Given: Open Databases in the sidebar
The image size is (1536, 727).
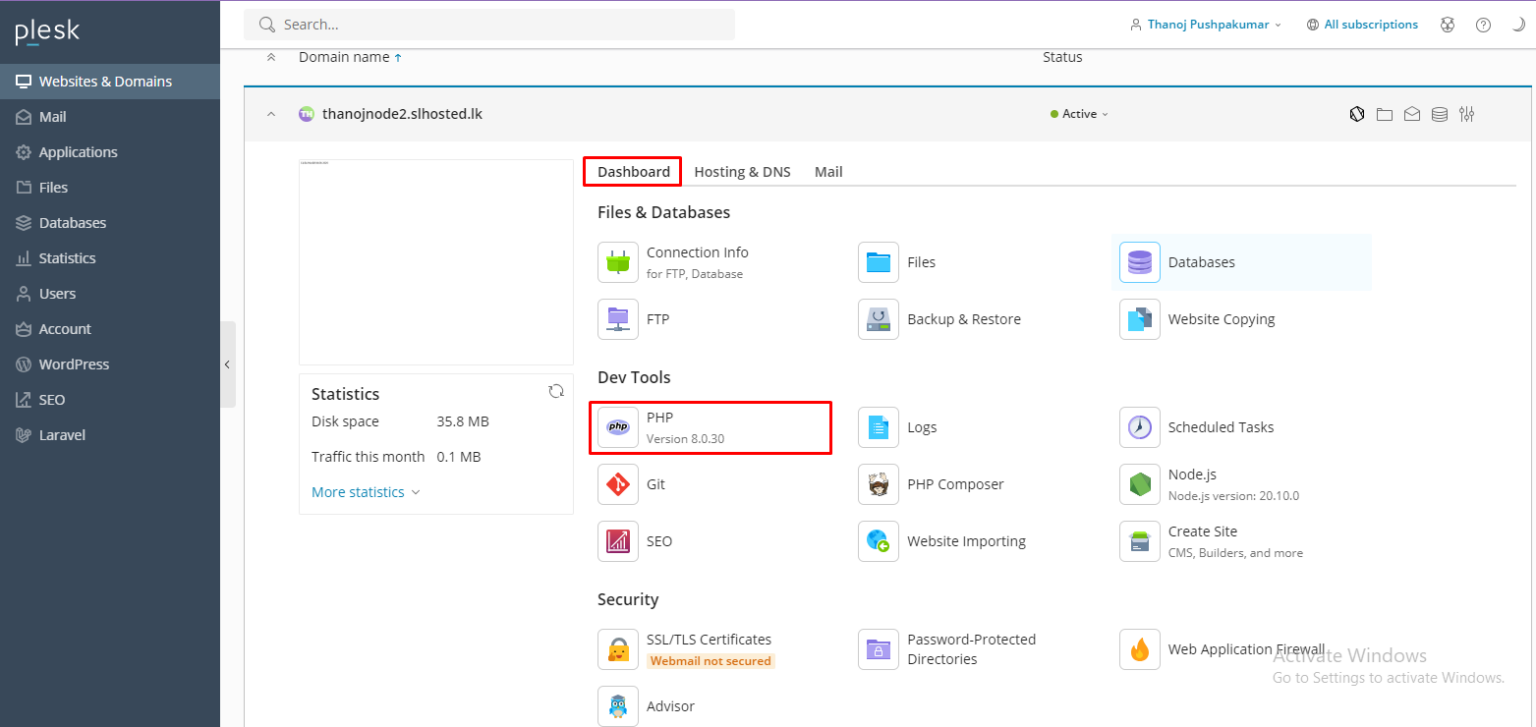Looking at the screenshot, I should pyautogui.click(x=72, y=223).
